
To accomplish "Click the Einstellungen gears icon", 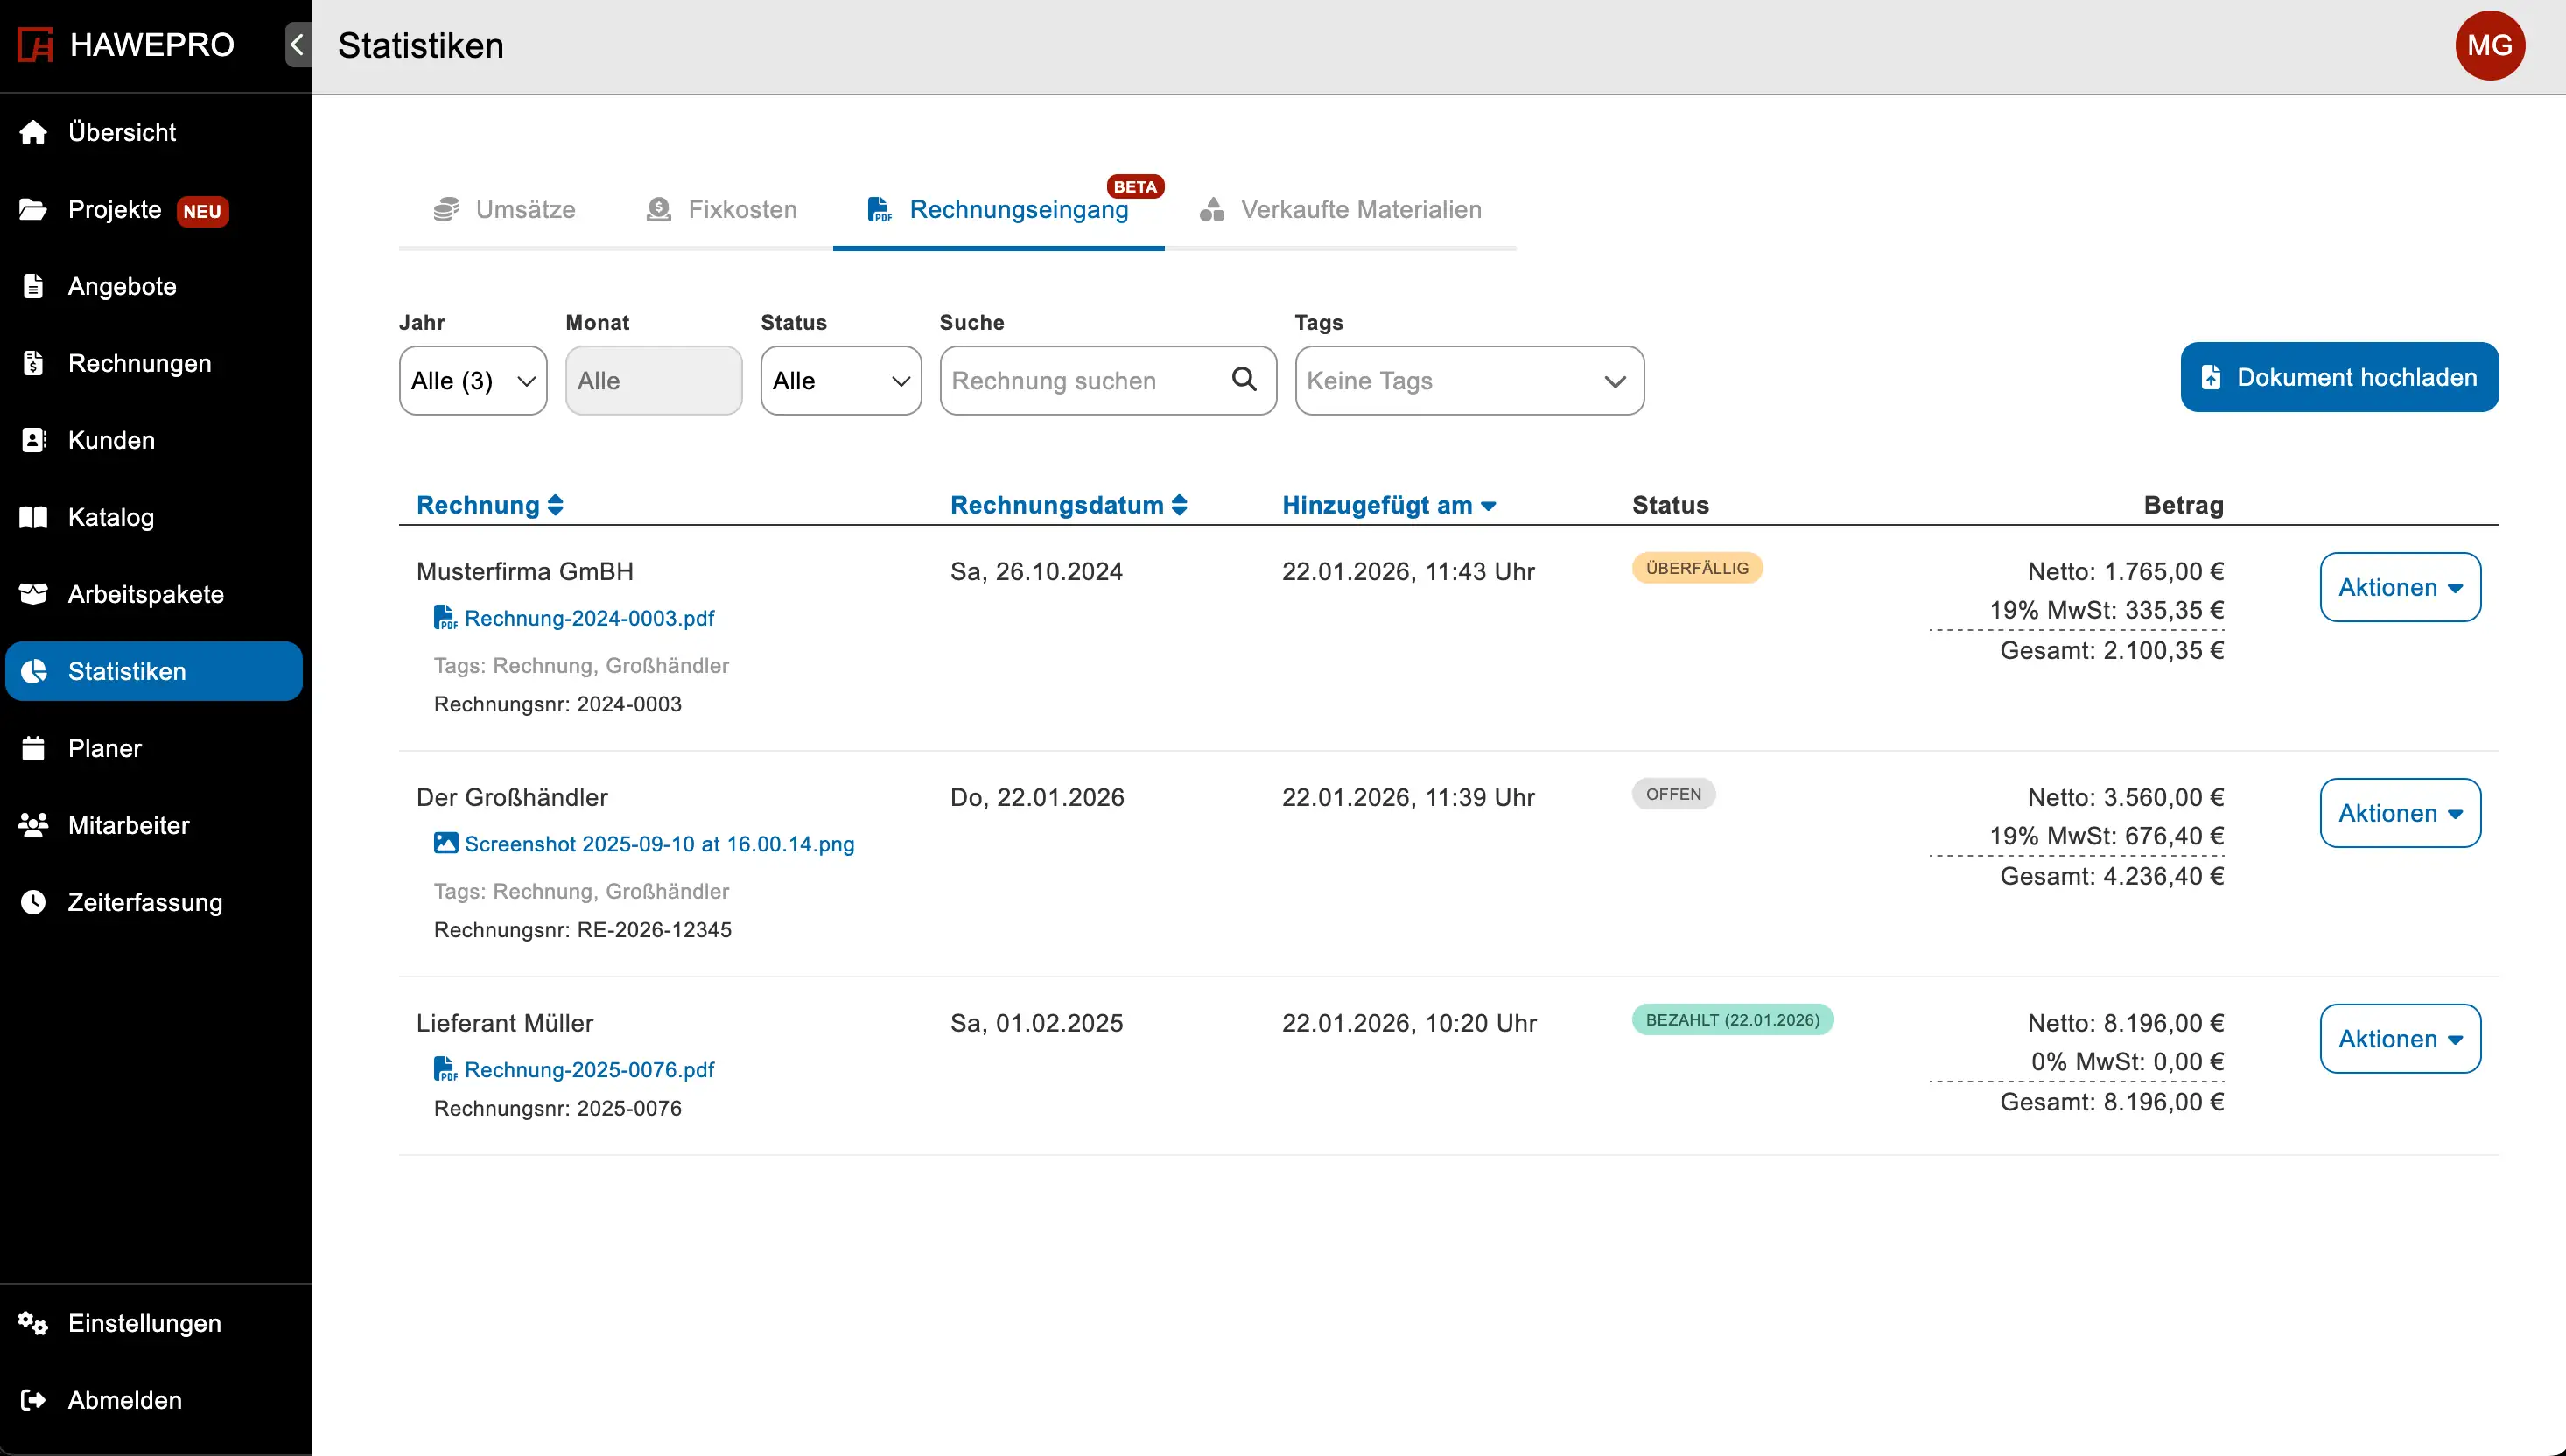I will 33,1323.
